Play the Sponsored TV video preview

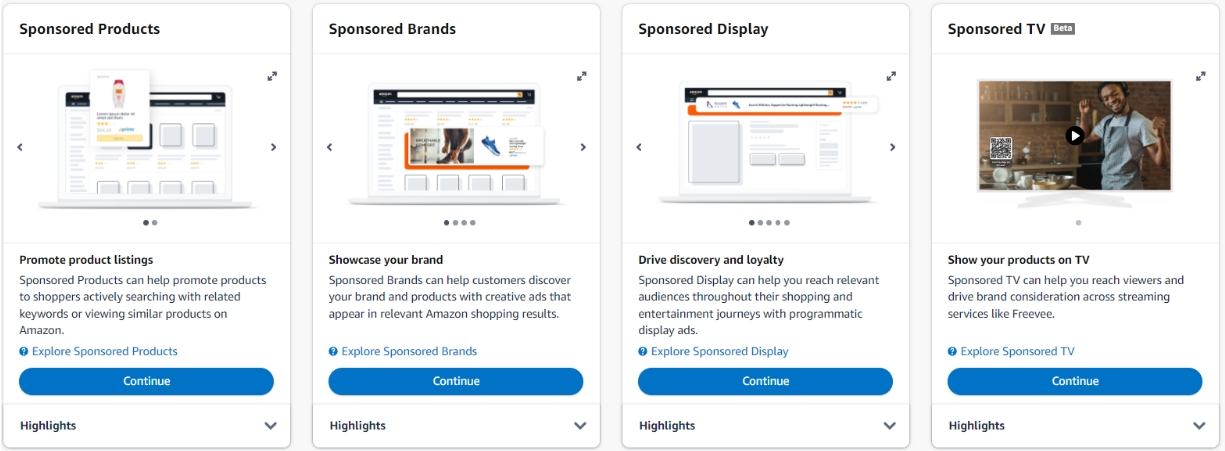point(1074,135)
